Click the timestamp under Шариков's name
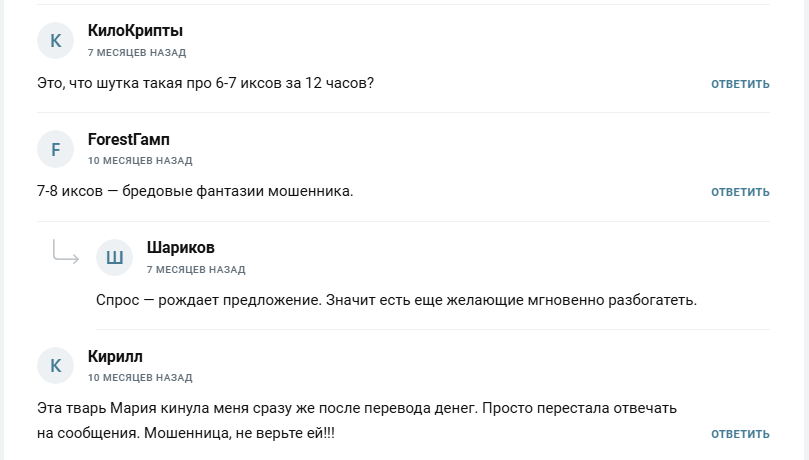The height and width of the screenshot is (460, 809). pos(196,270)
